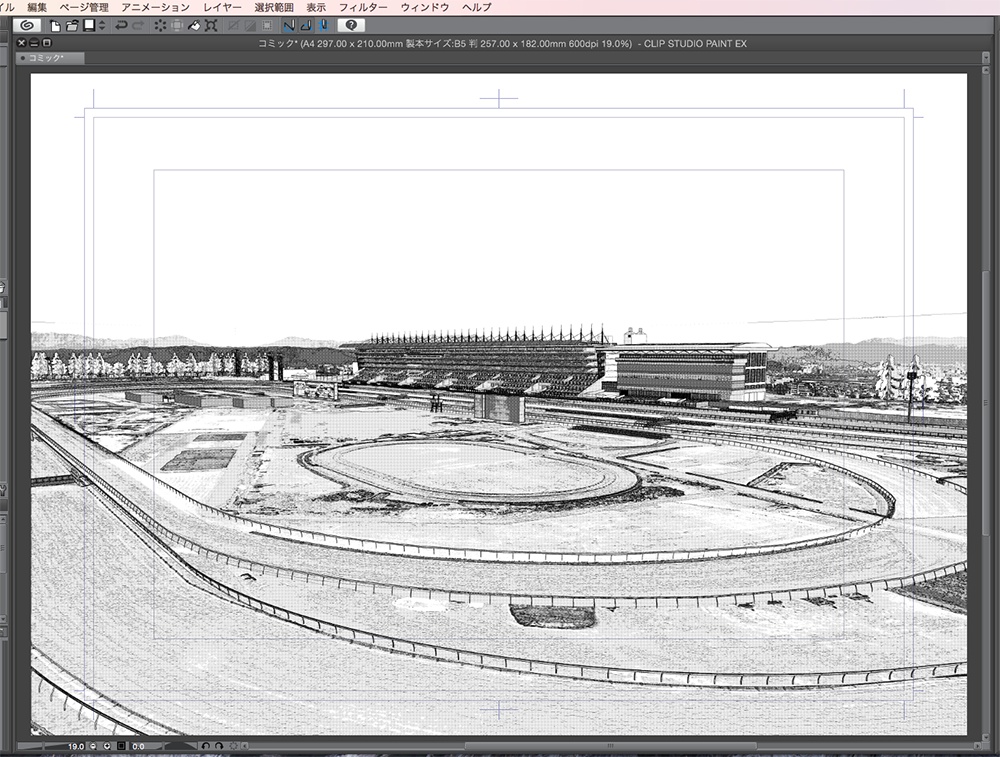Open the ウィンドウ menu
Viewport: 1000px width, 757px height.
point(425,7)
